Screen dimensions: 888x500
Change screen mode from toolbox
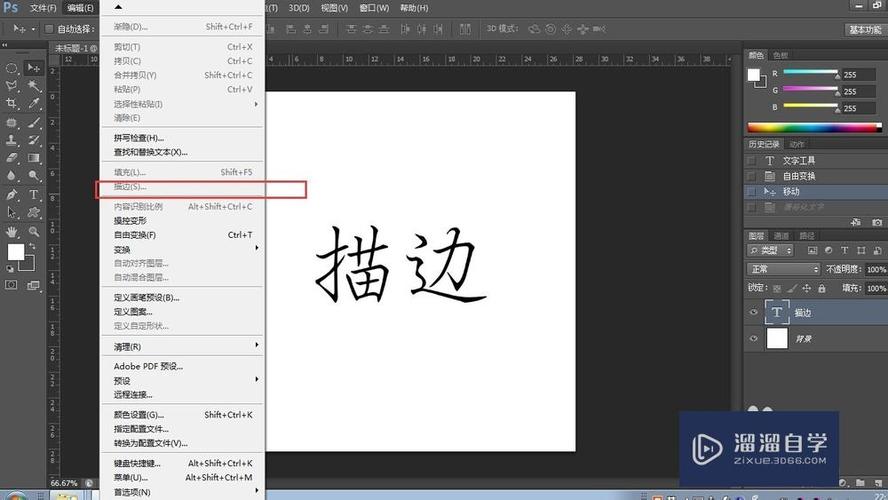(34, 285)
